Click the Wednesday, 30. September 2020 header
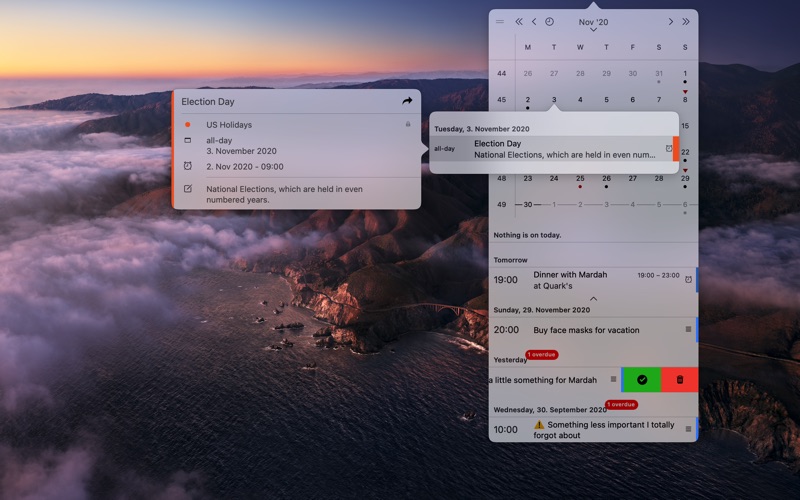The width and height of the screenshot is (800, 500). [x=550, y=410]
